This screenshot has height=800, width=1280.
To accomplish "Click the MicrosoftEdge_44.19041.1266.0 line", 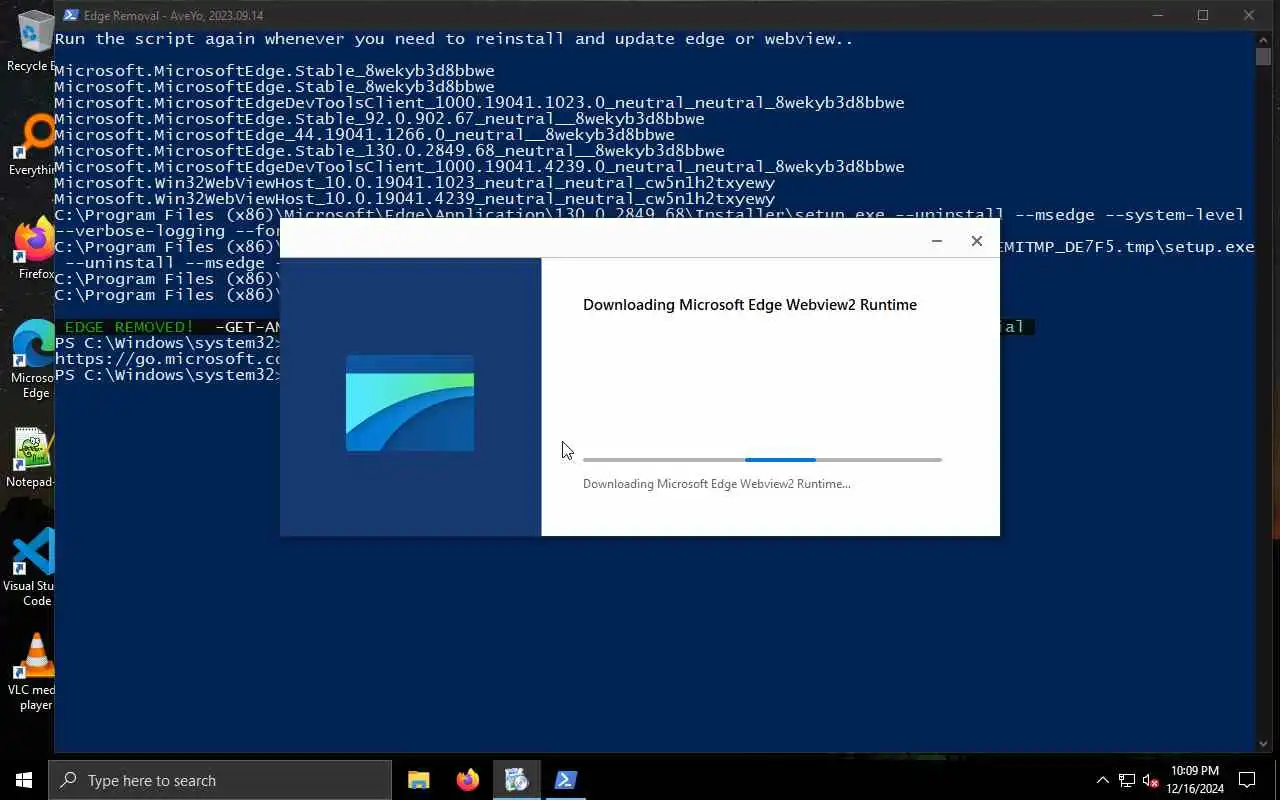I will 364,135.
